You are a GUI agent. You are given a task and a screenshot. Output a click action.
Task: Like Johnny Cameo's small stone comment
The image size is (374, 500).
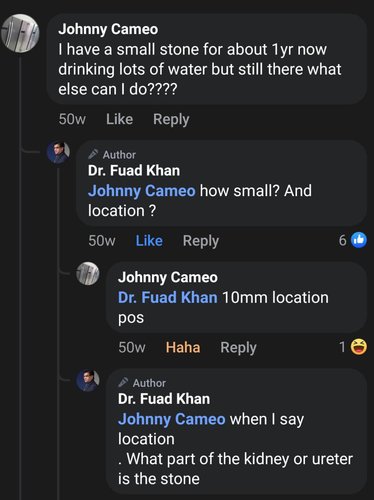coord(119,119)
